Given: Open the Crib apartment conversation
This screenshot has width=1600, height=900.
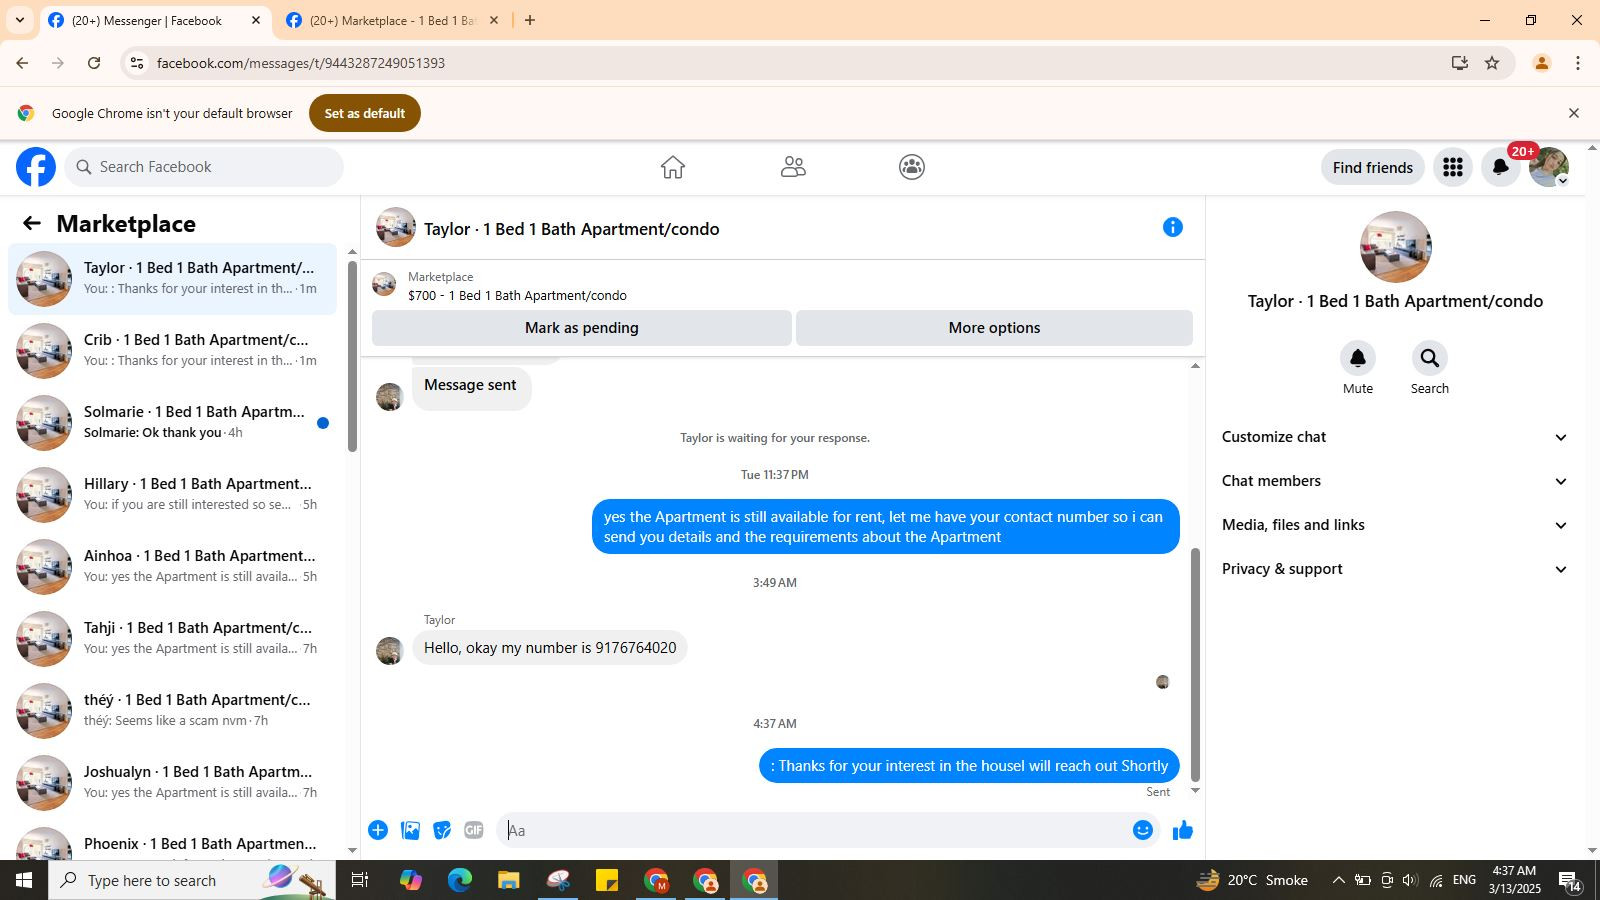Looking at the screenshot, I should click(172, 351).
